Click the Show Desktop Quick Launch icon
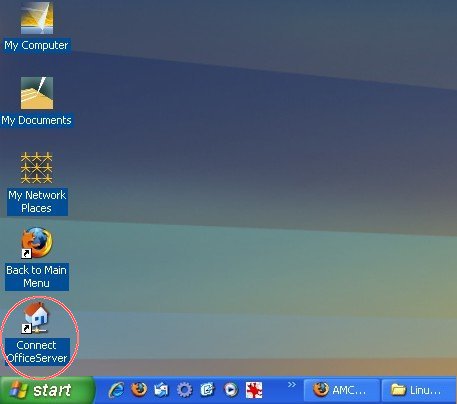The height and width of the screenshot is (404, 457). [161, 390]
